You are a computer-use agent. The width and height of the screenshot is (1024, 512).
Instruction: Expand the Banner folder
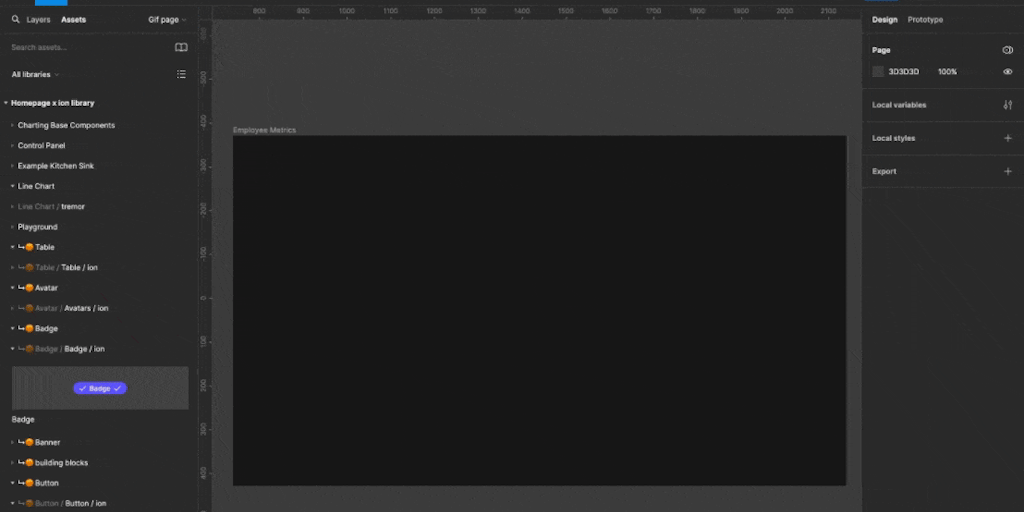coord(12,442)
